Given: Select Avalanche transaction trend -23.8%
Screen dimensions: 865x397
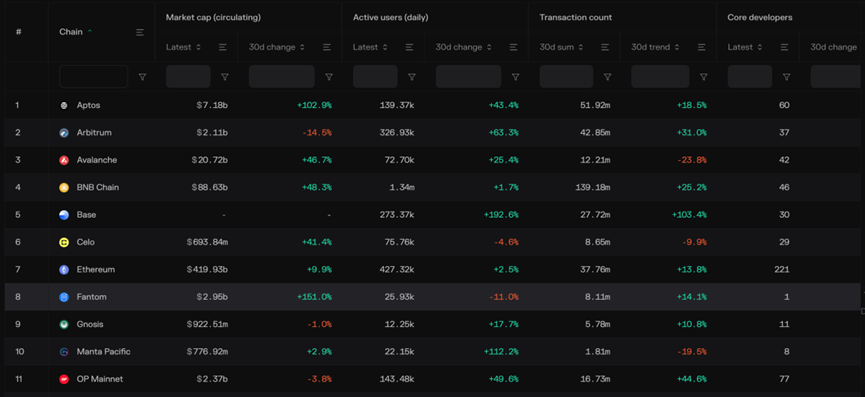Looking at the screenshot, I should coord(692,160).
